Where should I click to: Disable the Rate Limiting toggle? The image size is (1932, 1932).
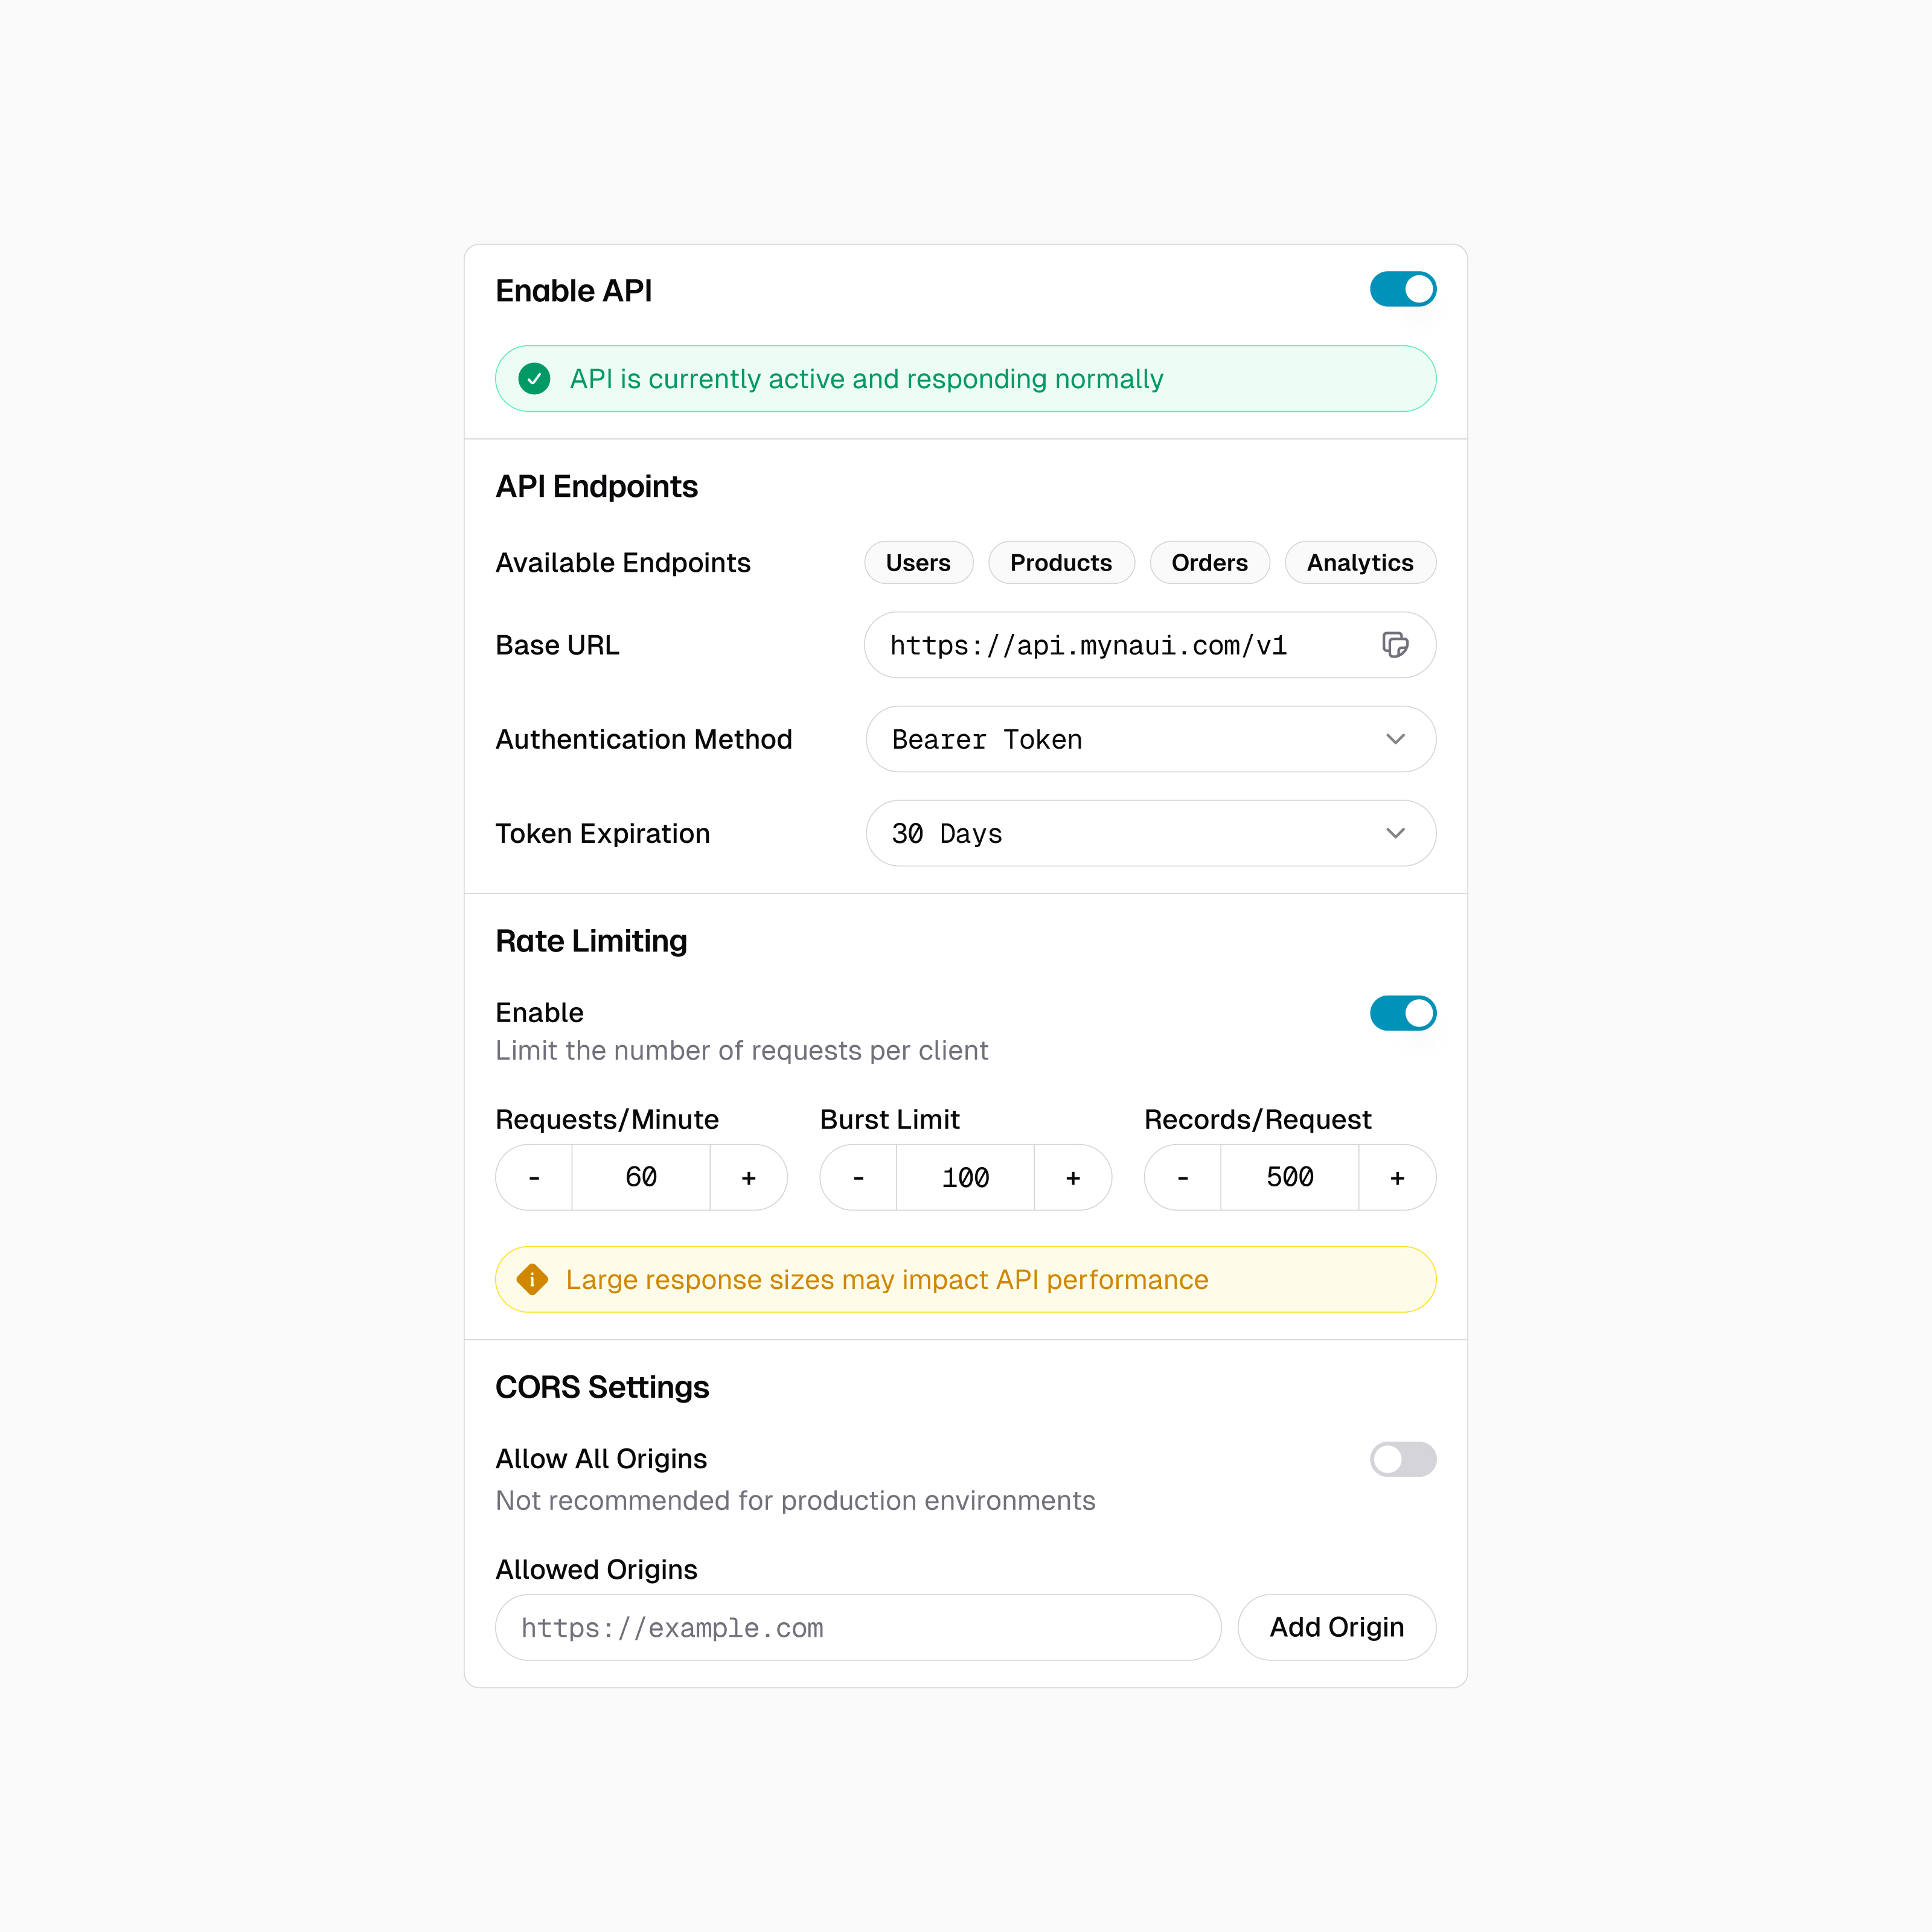coord(1402,1013)
